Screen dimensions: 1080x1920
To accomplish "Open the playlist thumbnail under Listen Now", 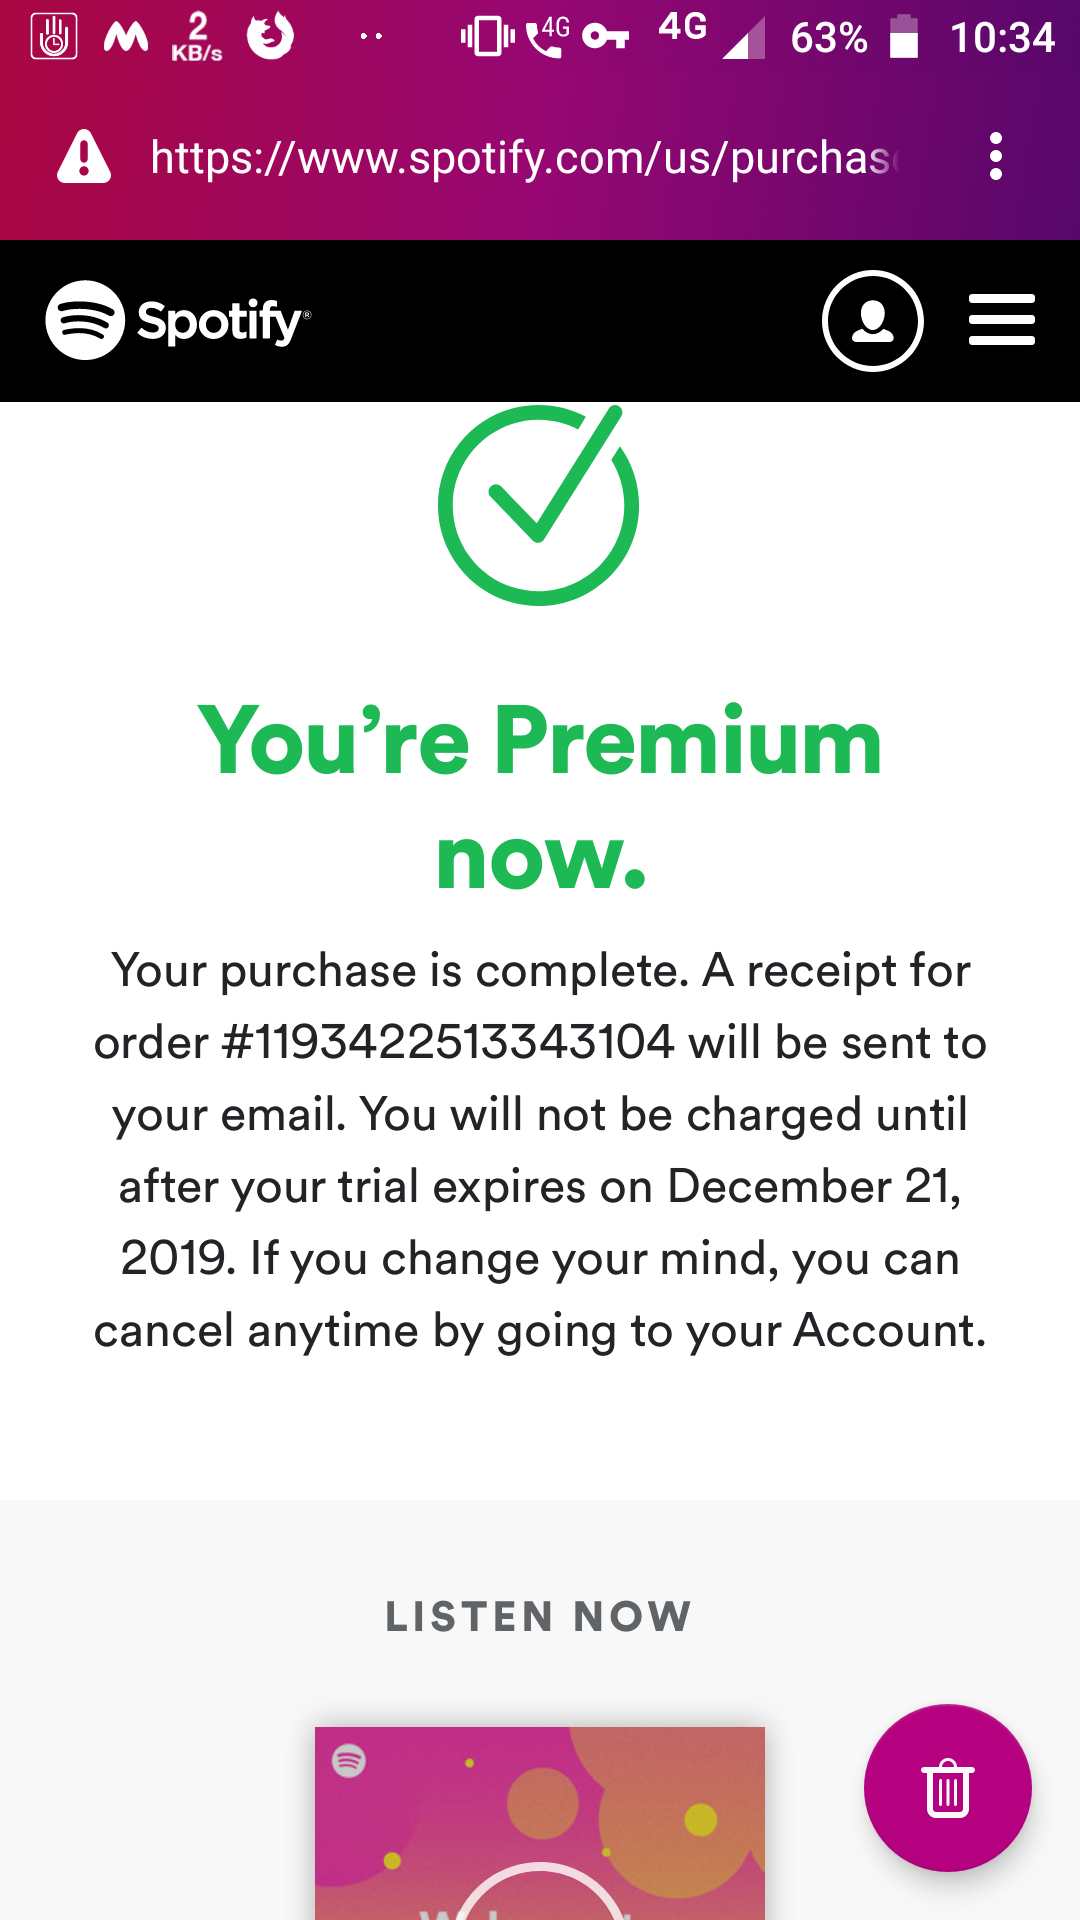I will point(539,1822).
